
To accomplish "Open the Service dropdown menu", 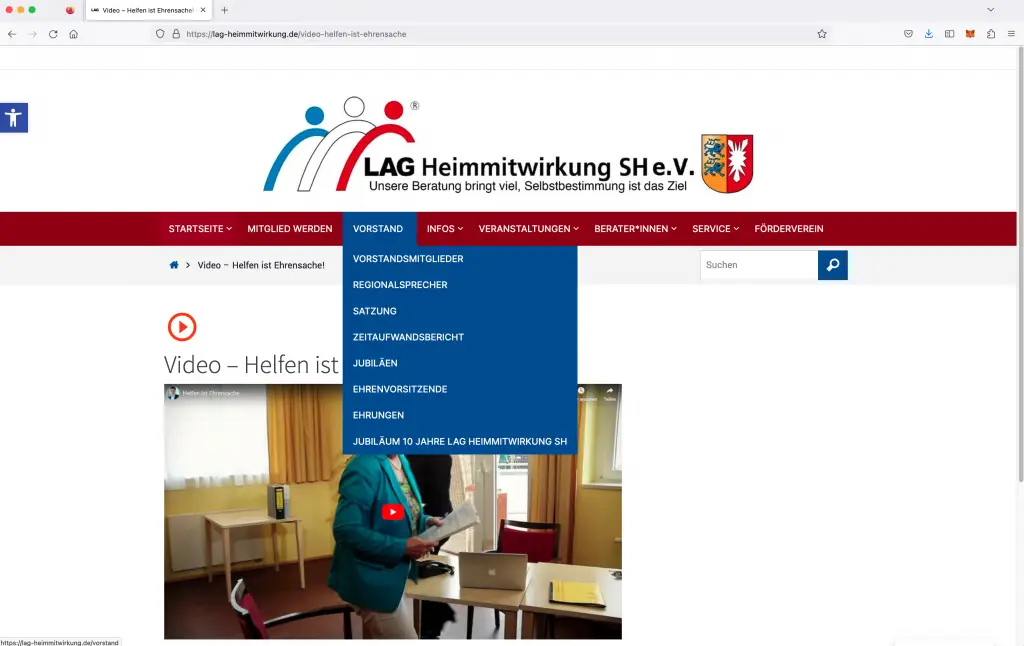I will click(715, 229).
